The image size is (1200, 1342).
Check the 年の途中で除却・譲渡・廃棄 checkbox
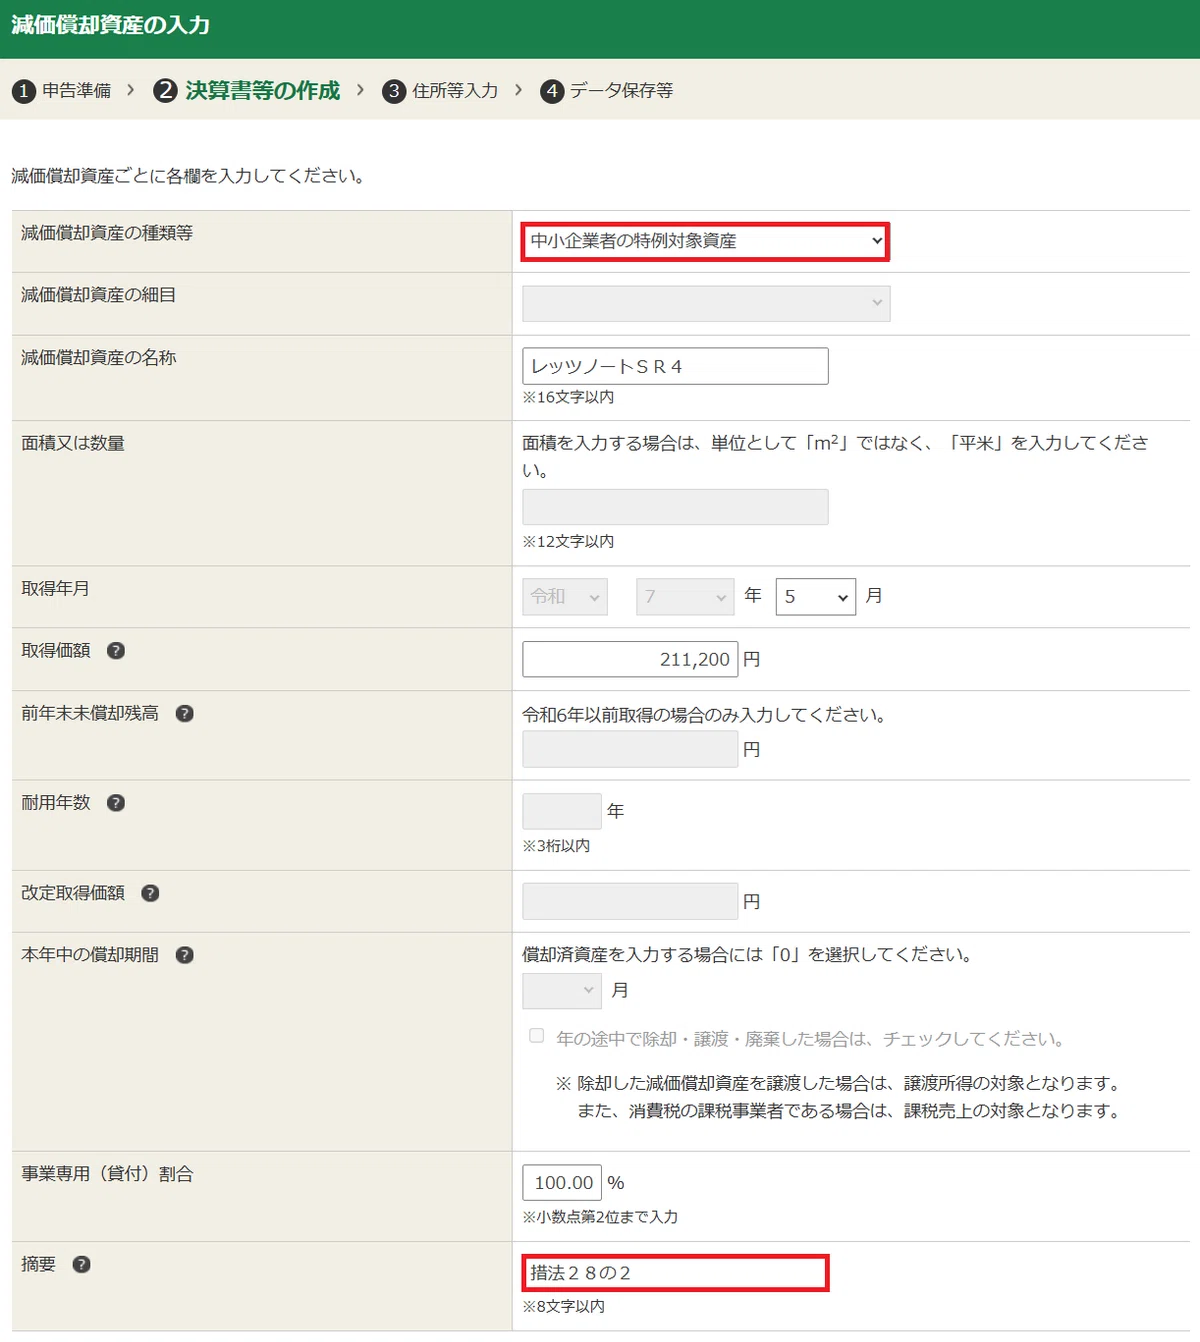[537, 1036]
